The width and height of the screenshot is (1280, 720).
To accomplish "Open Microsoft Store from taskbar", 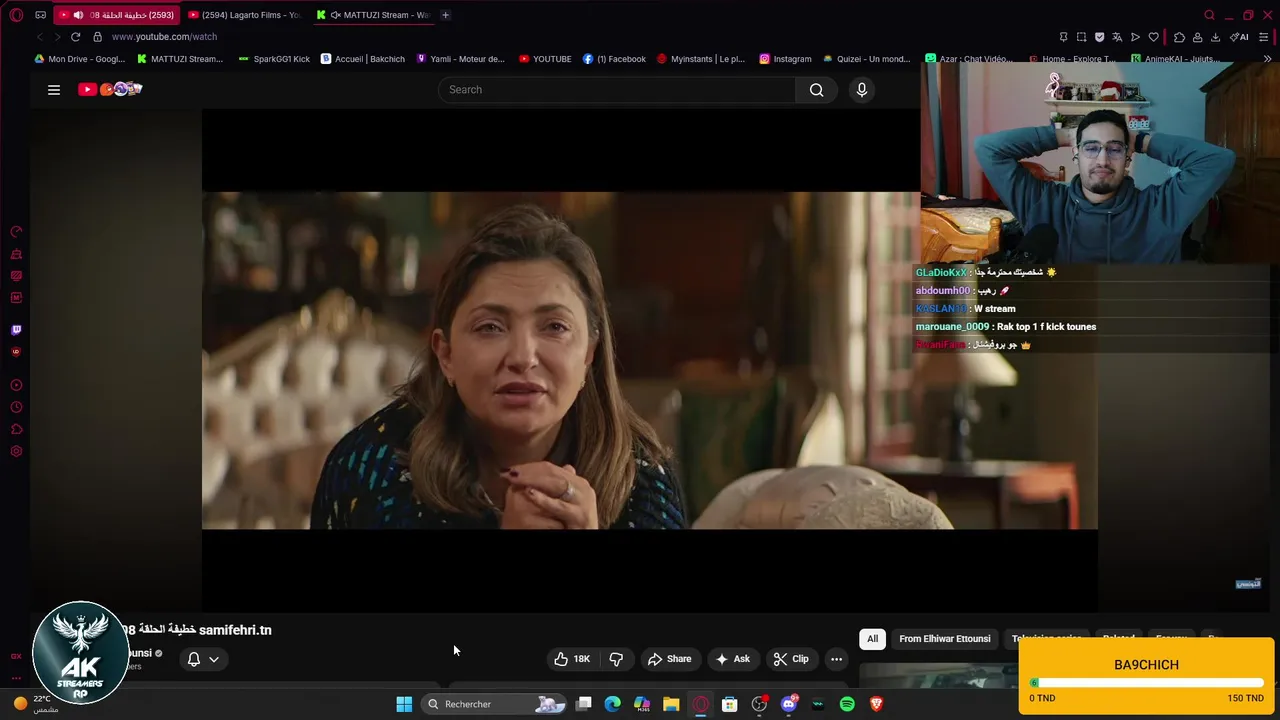I will click(730, 704).
